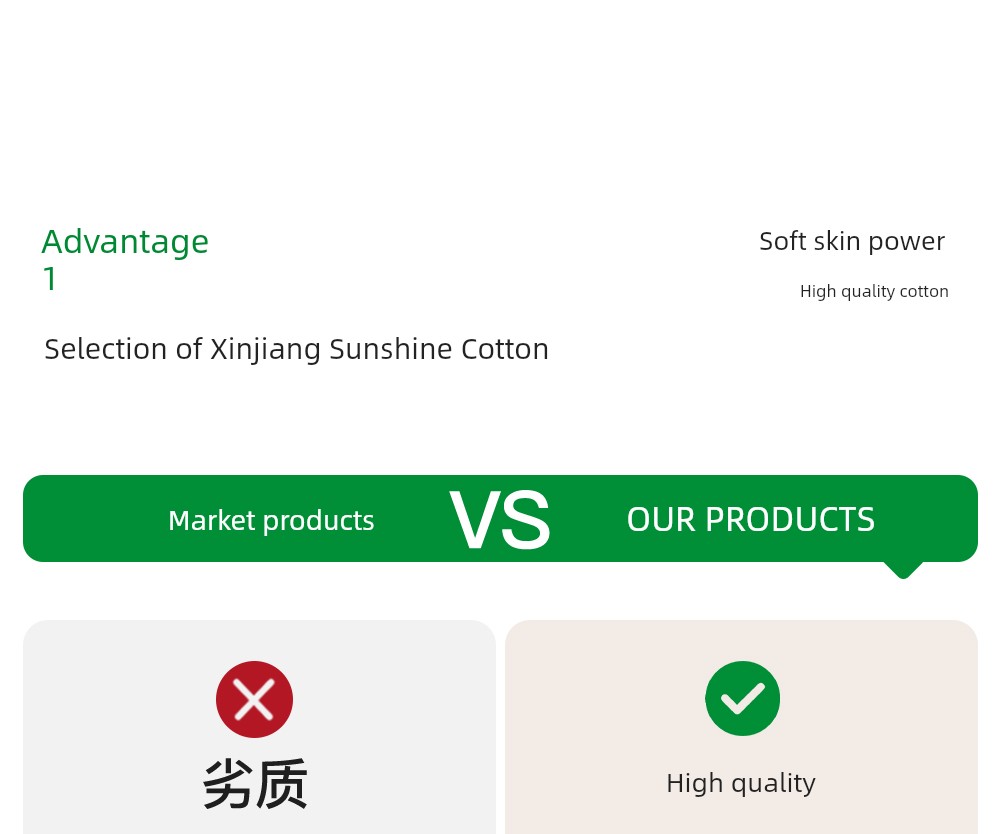
Task: Click Selection of Xinjiang Sunshine Cotton line
Action: [297, 349]
